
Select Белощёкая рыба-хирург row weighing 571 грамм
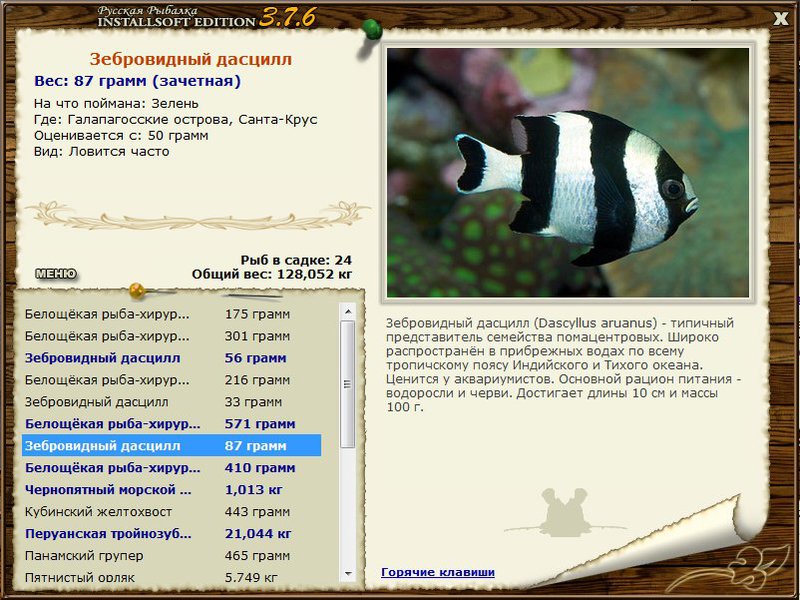pyautogui.click(x=171, y=424)
